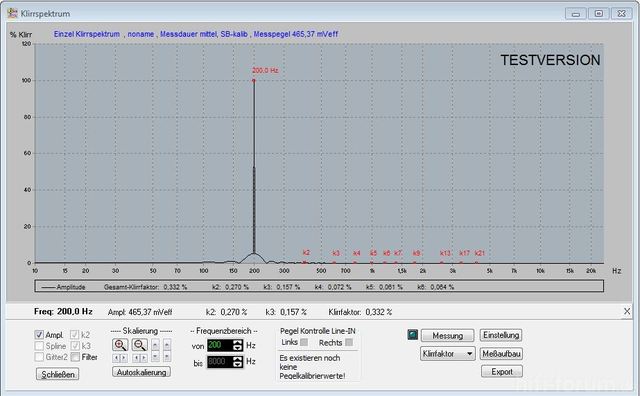
Task: Click the k9 harmonic marker on the graph
Action: pyautogui.click(x=416, y=253)
